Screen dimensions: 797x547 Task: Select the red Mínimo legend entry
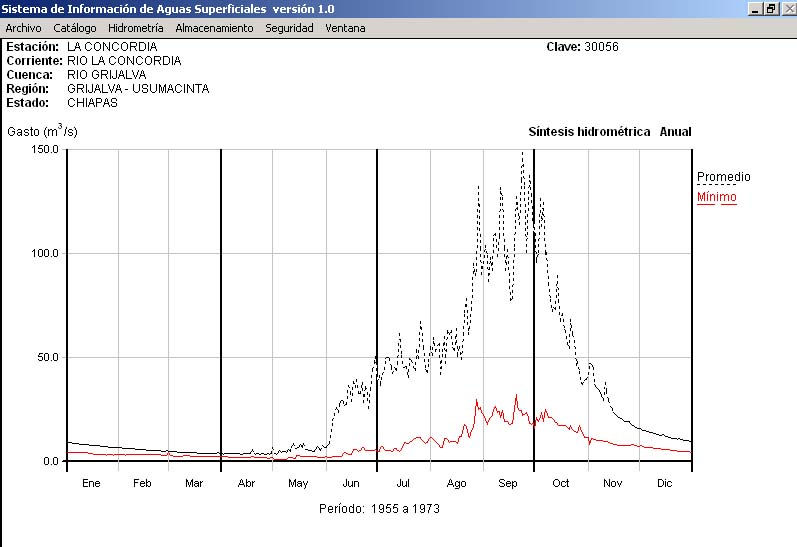coord(716,197)
